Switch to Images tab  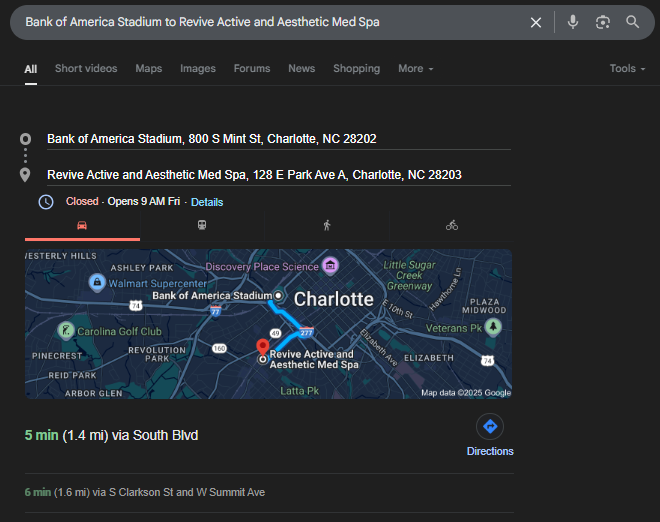(198, 69)
